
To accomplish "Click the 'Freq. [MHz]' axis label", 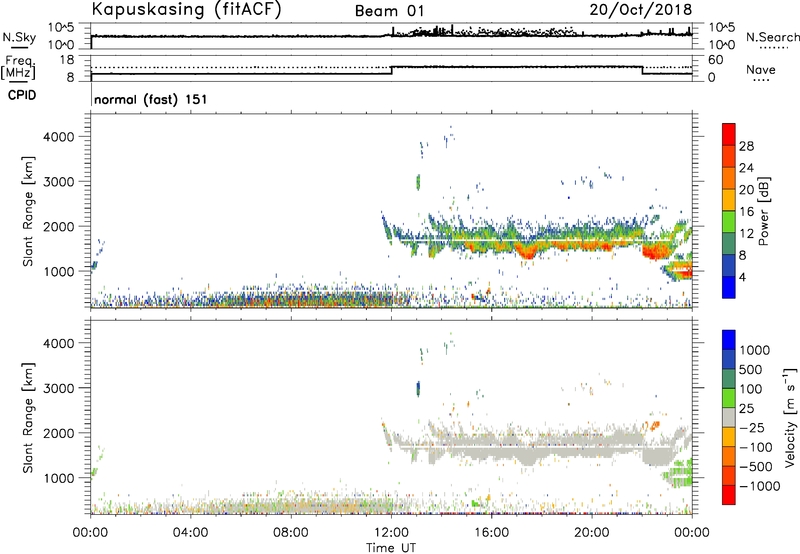I will click(18, 67).
